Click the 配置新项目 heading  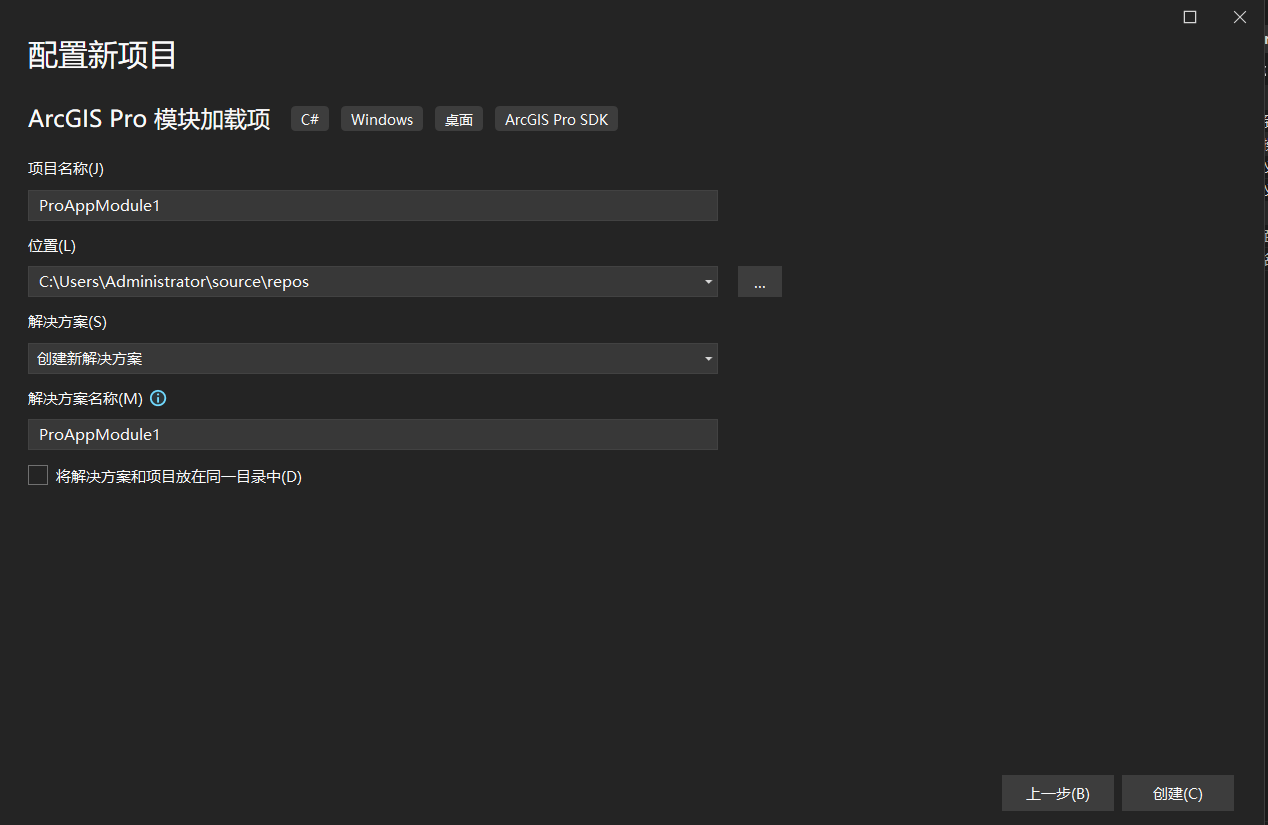102,55
